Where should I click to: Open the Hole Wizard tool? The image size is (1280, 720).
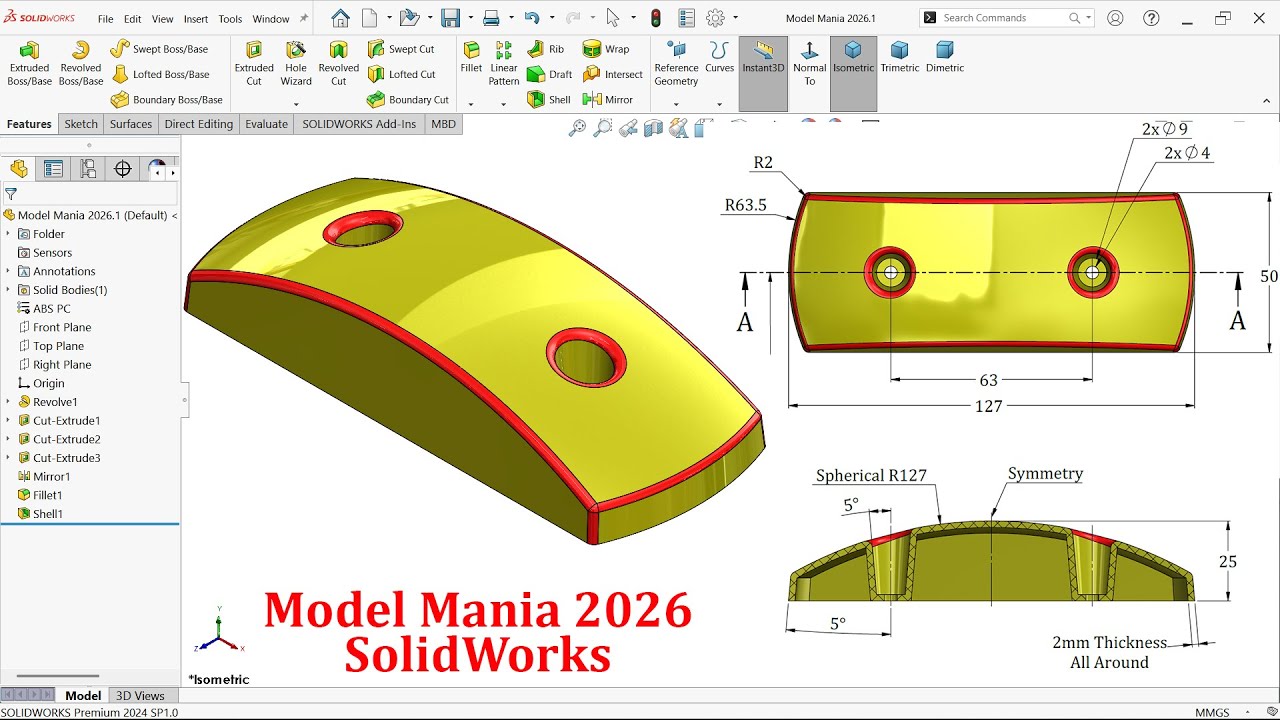[296, 64]
